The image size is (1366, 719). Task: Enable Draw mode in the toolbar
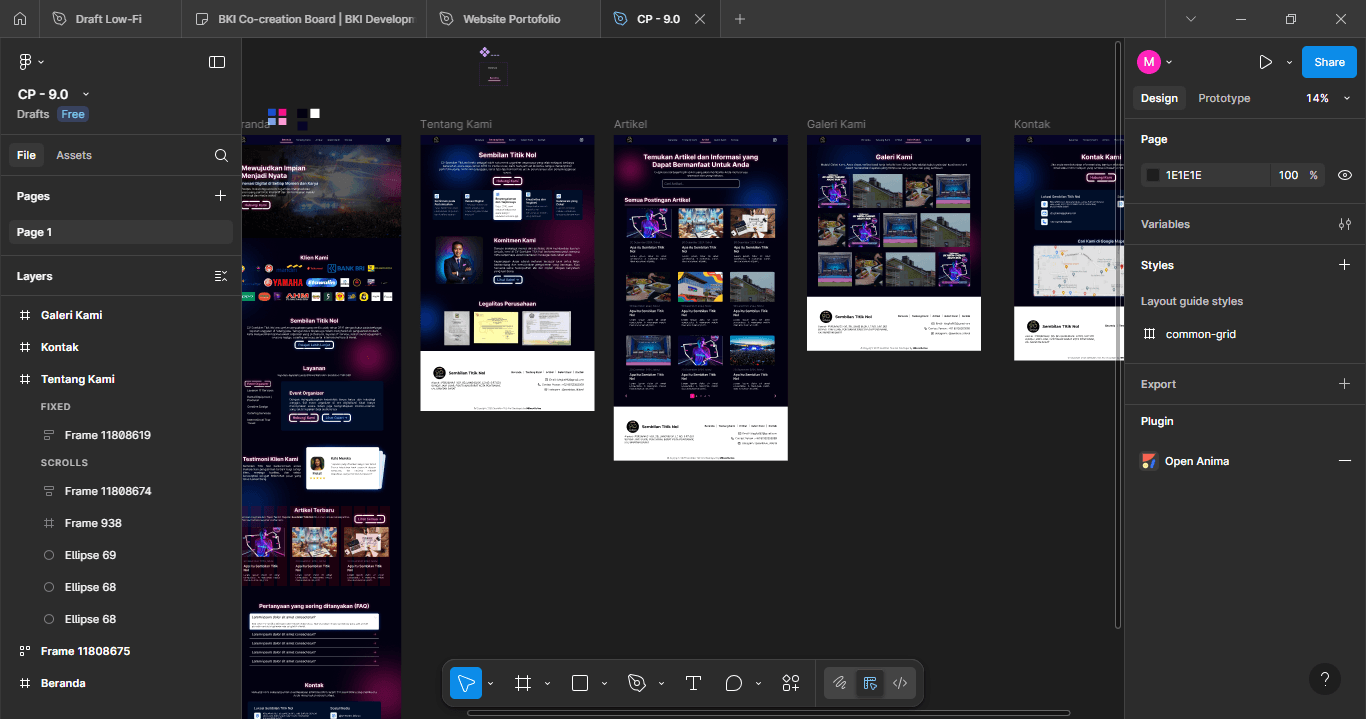[840, 683]
